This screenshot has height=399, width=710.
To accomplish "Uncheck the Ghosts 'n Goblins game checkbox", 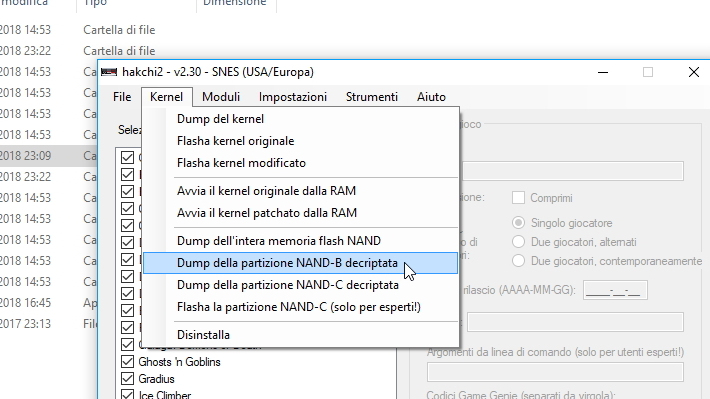I will 127,361.
